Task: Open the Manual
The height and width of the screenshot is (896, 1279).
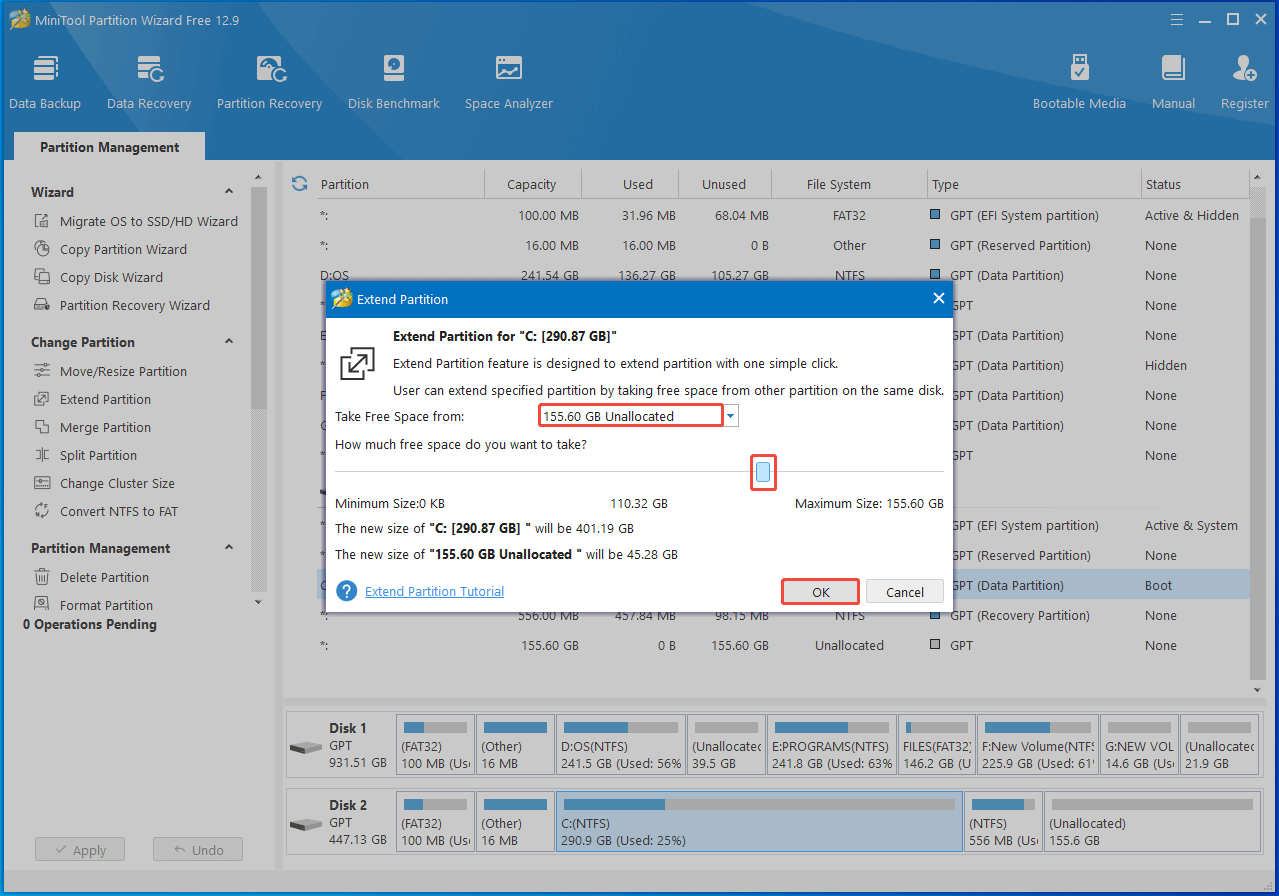Action: click(x=1173, y=82)
